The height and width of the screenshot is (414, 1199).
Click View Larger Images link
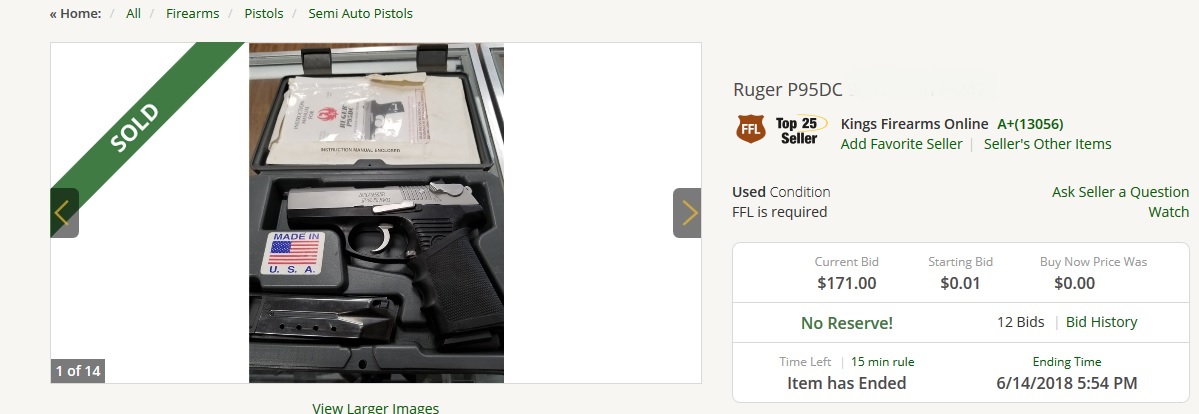375,407
